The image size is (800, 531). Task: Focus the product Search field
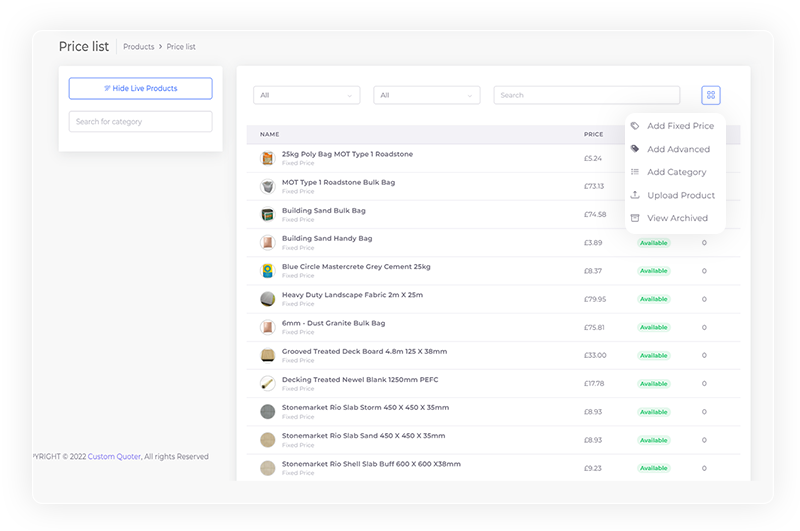(x=587, y=95)
